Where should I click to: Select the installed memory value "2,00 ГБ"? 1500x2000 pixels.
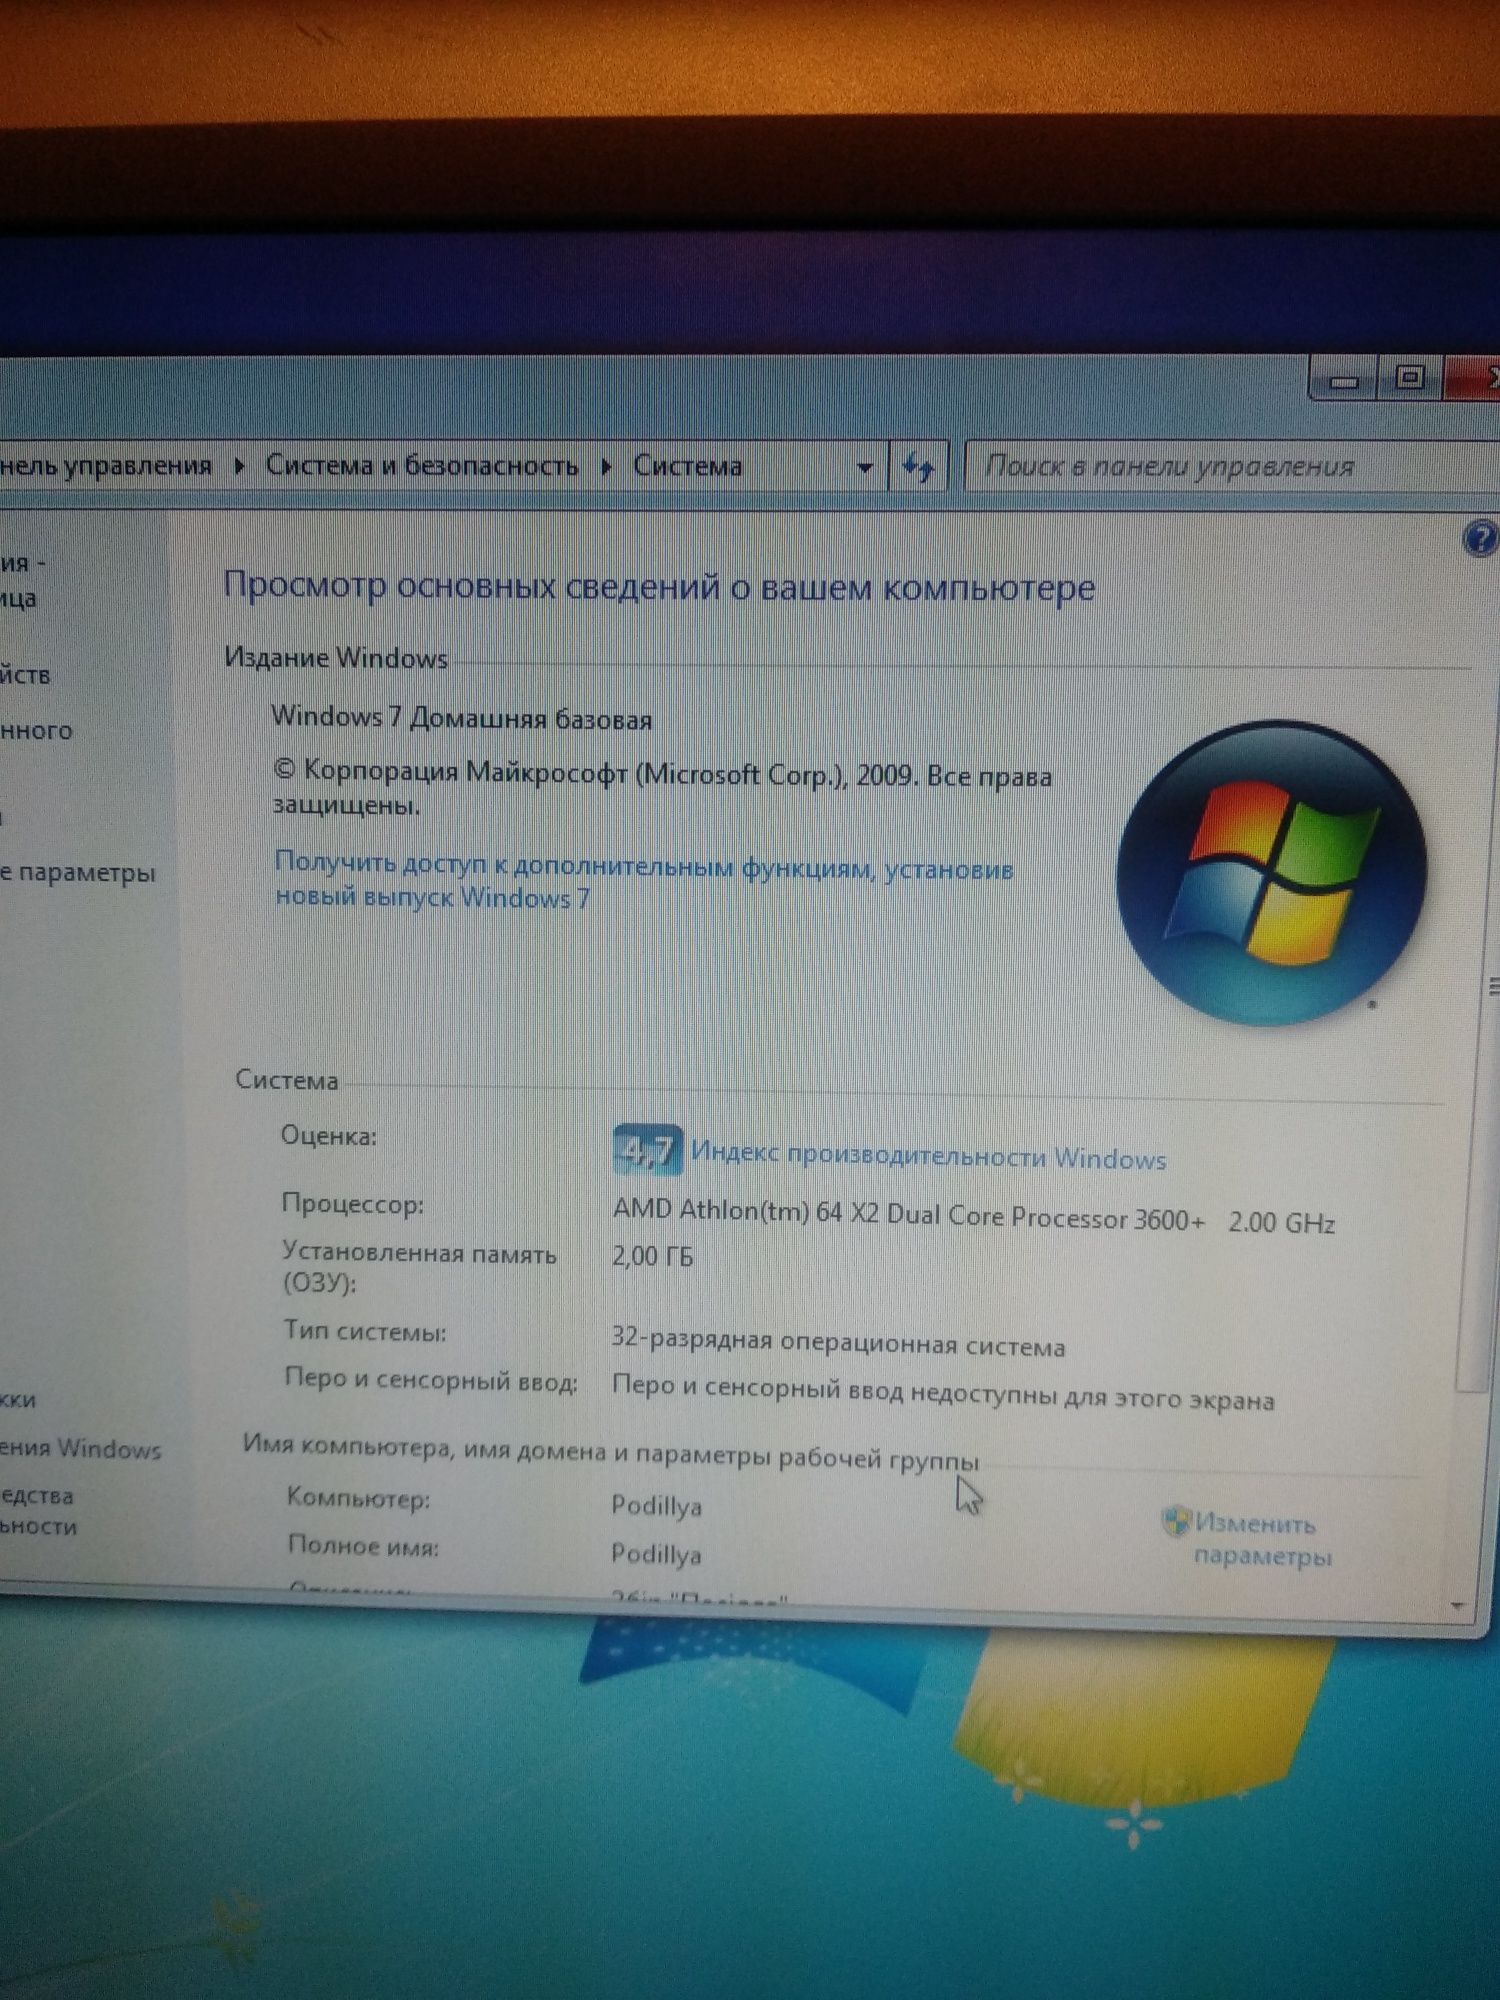pyautogui.click(x=652, y=1256)
